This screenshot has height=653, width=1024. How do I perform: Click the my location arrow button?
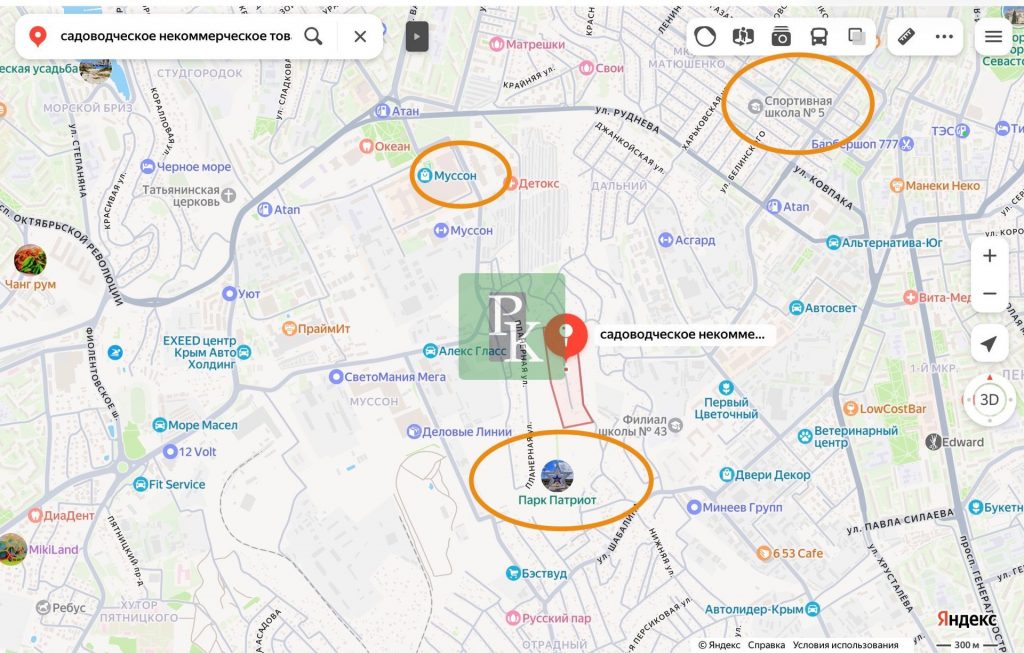point(989,345)
